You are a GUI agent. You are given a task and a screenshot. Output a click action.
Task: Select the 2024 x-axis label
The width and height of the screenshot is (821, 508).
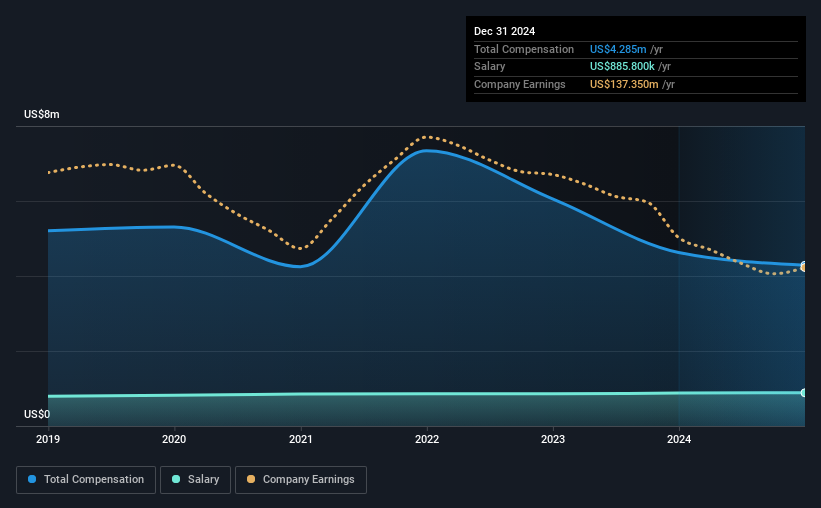pos(679,439)
